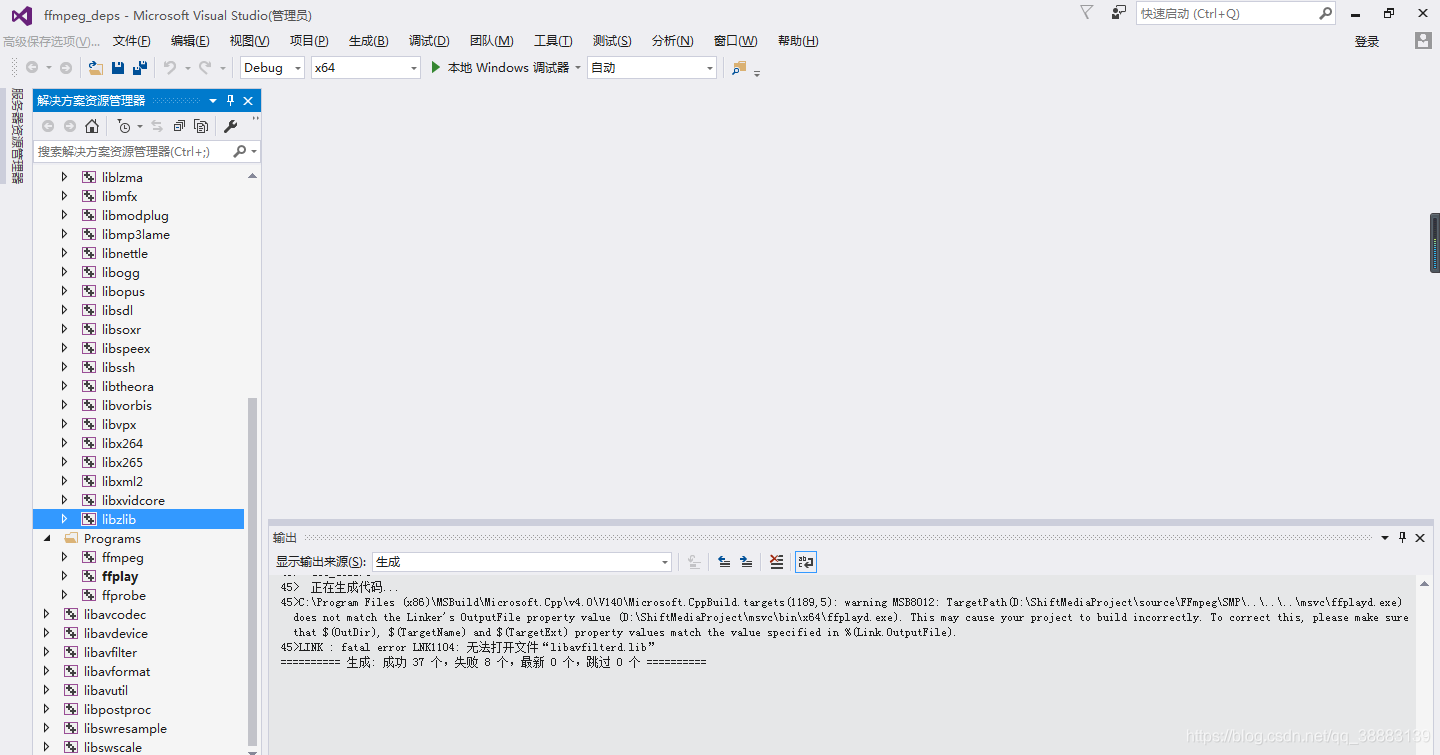The height and width of the screenshot is (755, 1440).
Task: Select the libxvidcore project
Action: pyautogui.click(x=133, y=500)
